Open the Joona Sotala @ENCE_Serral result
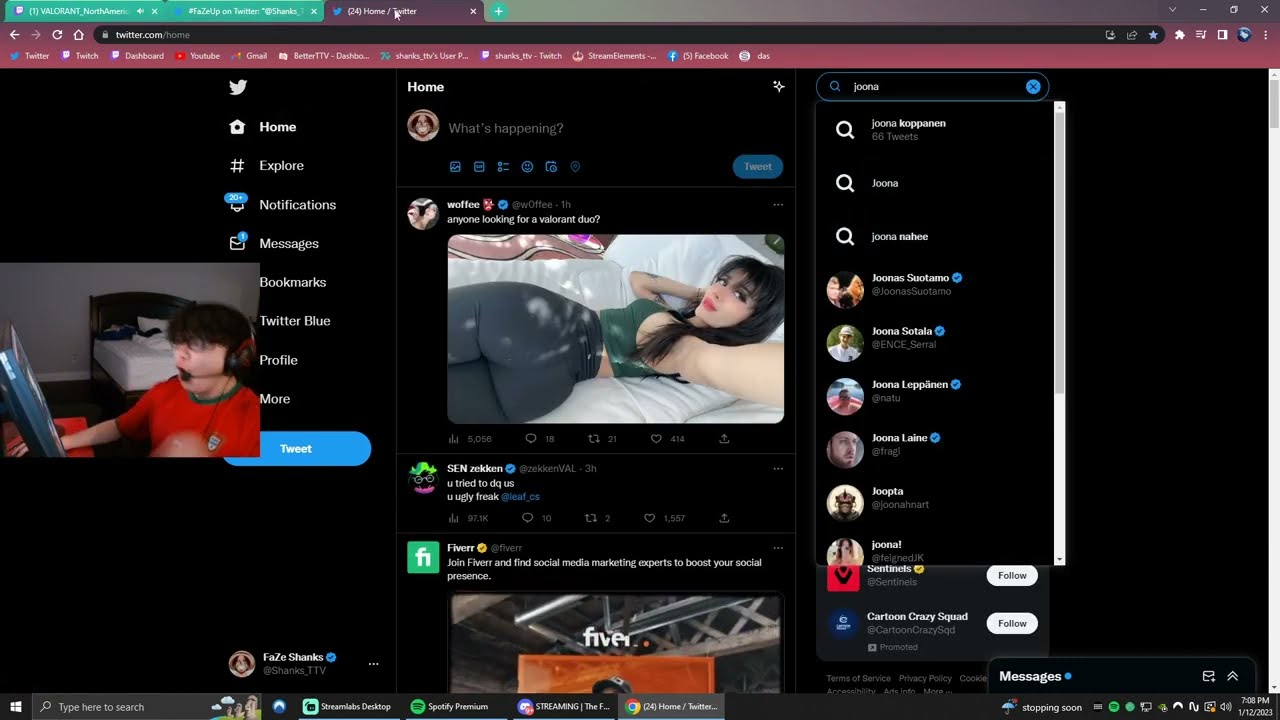 [x=934, y=343]
